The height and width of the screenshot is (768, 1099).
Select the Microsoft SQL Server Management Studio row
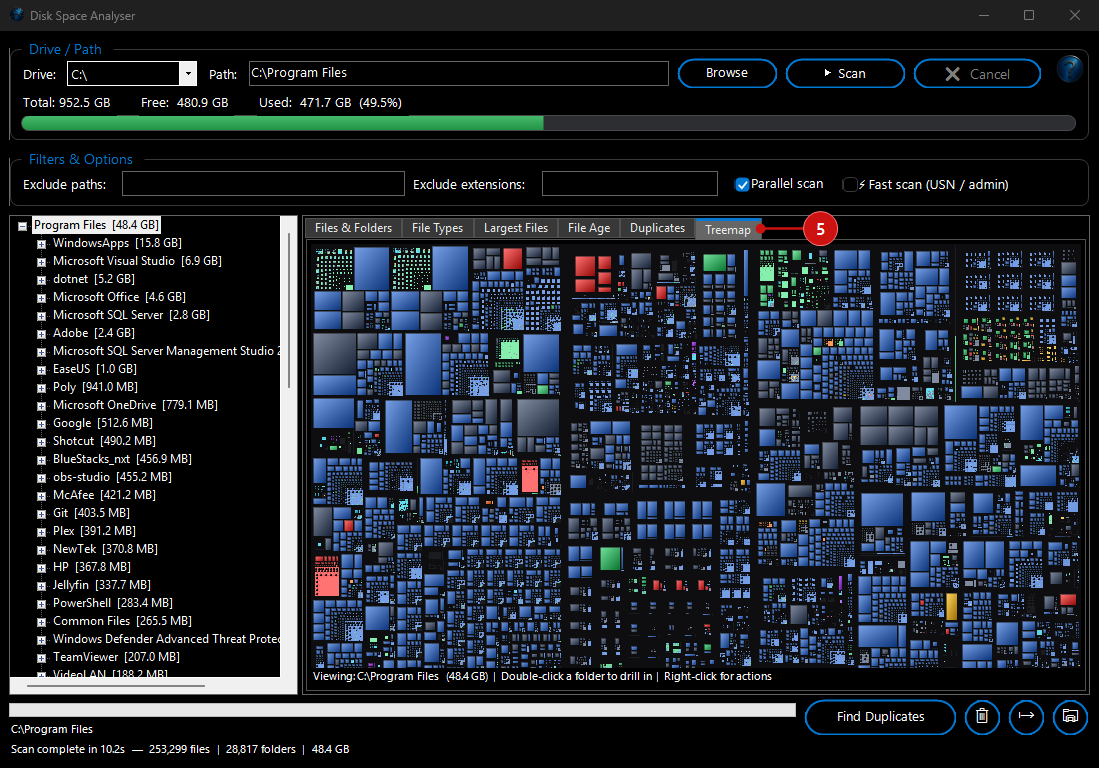[x=166, y=351]
